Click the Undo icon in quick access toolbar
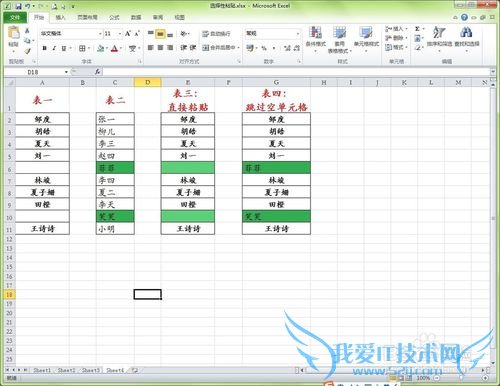This screenshot has width=500, height=386. [28, 6]
